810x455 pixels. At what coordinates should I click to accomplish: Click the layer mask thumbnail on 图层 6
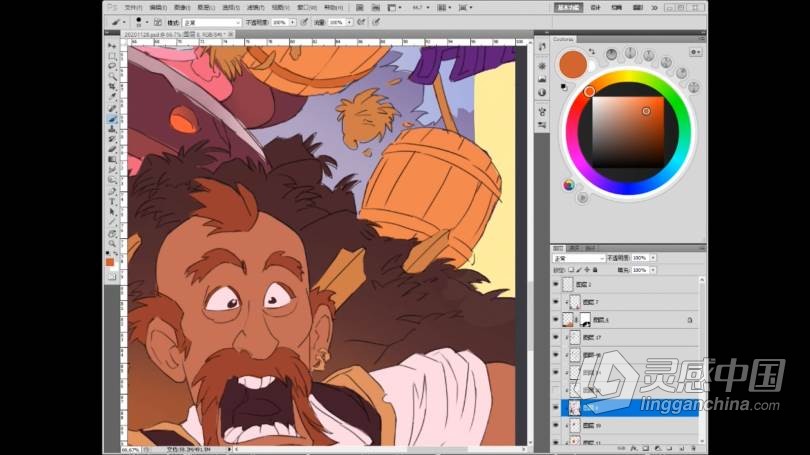tap(585, 320)
